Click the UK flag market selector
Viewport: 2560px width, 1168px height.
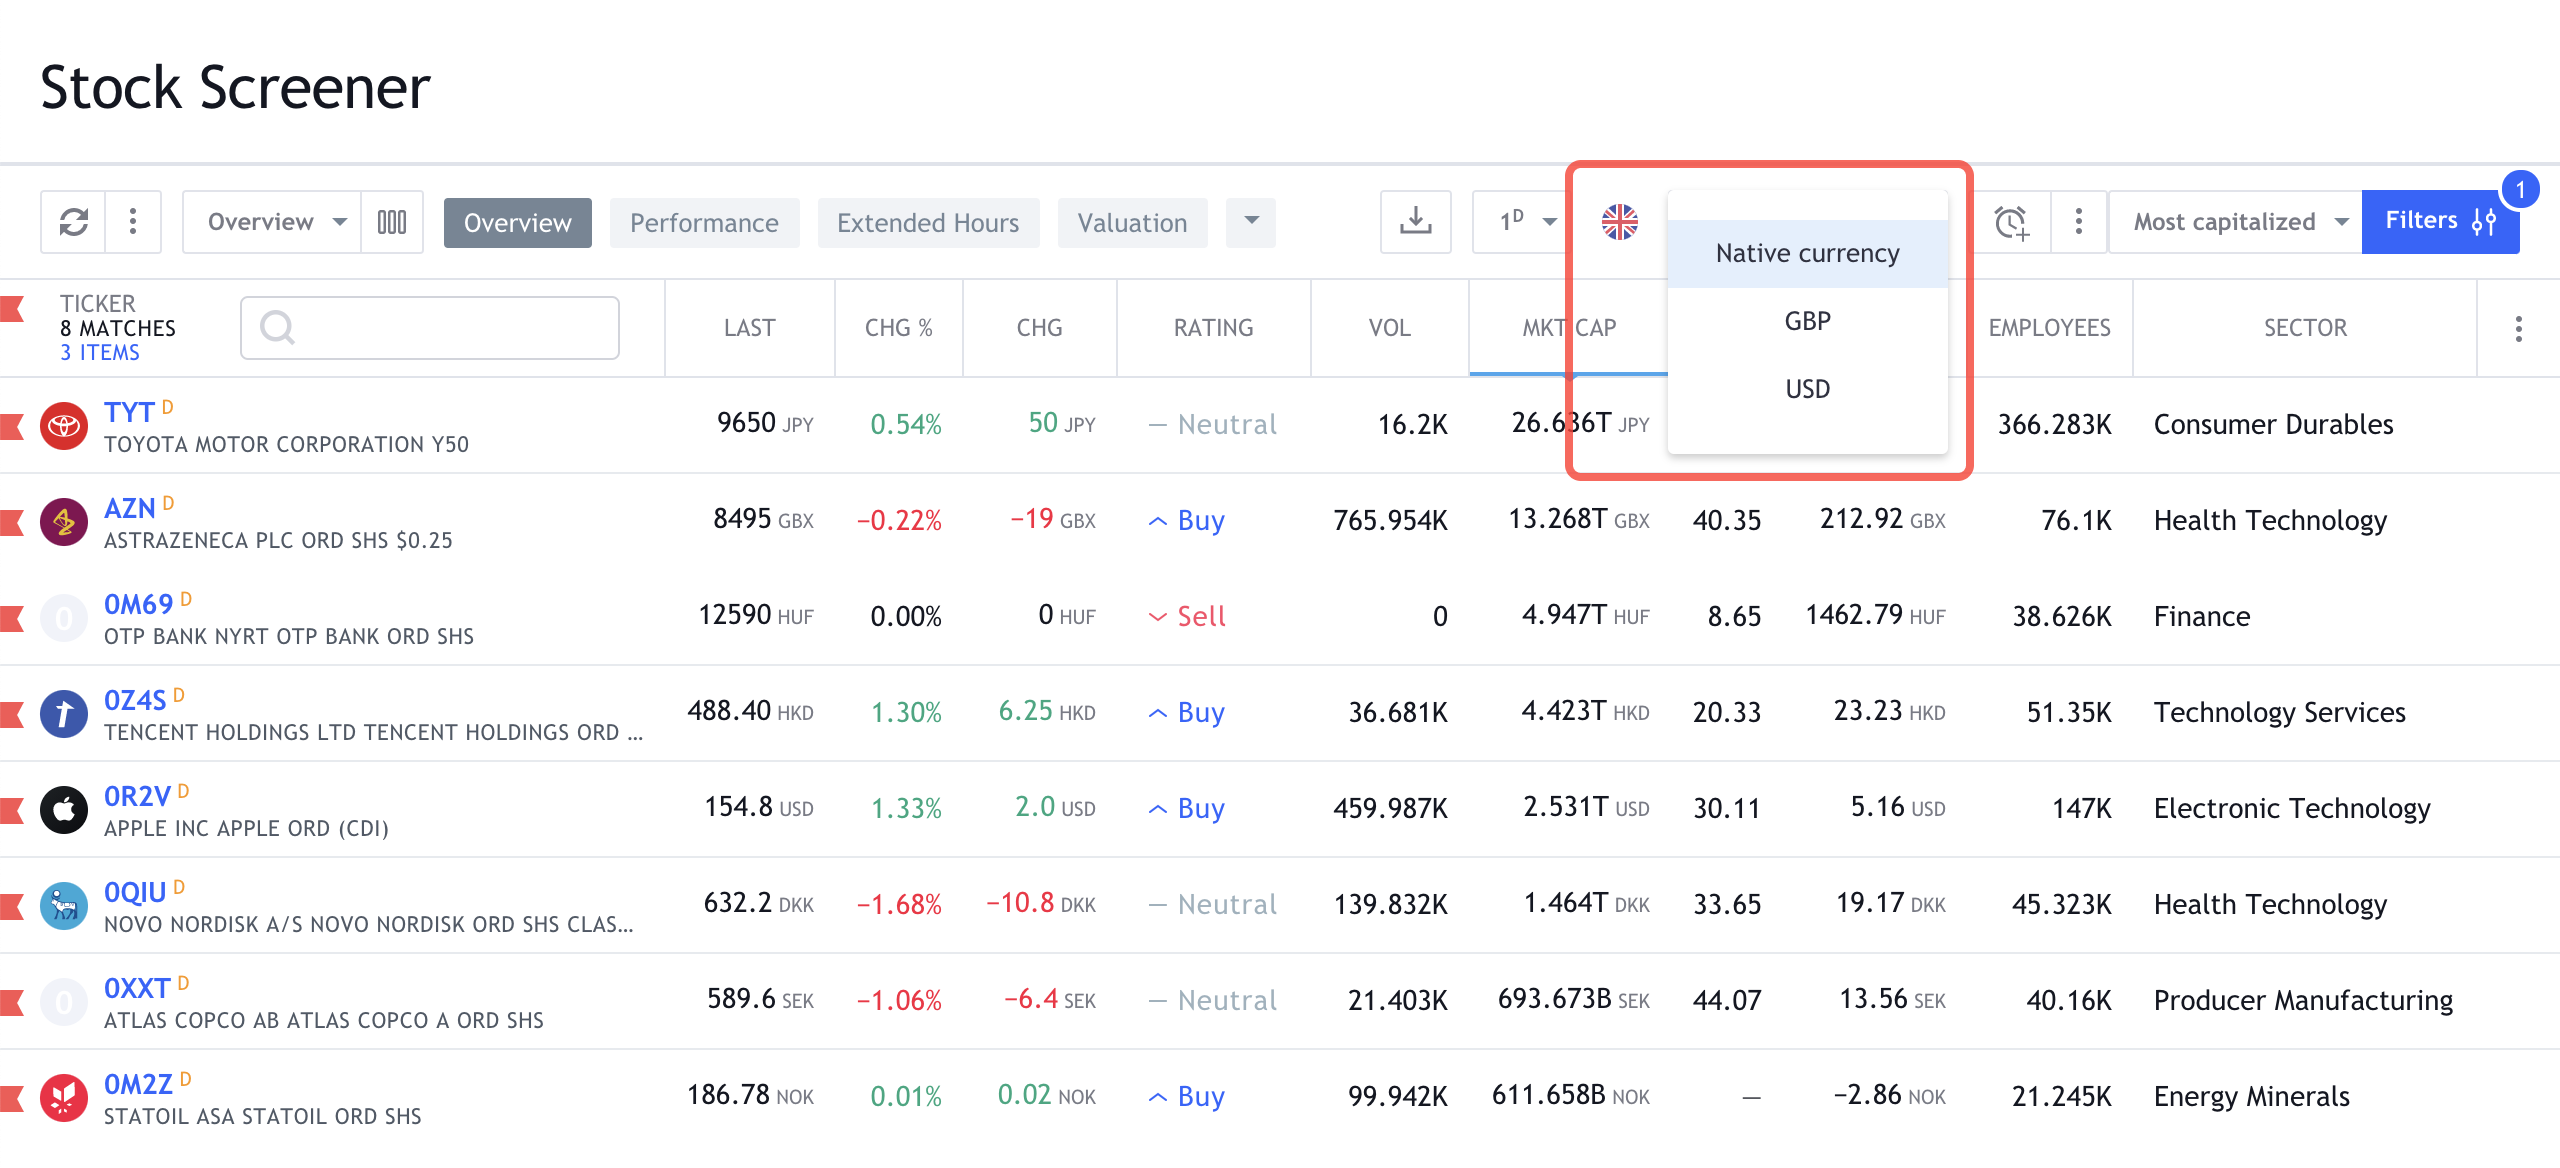click(x=1619, y=222)
